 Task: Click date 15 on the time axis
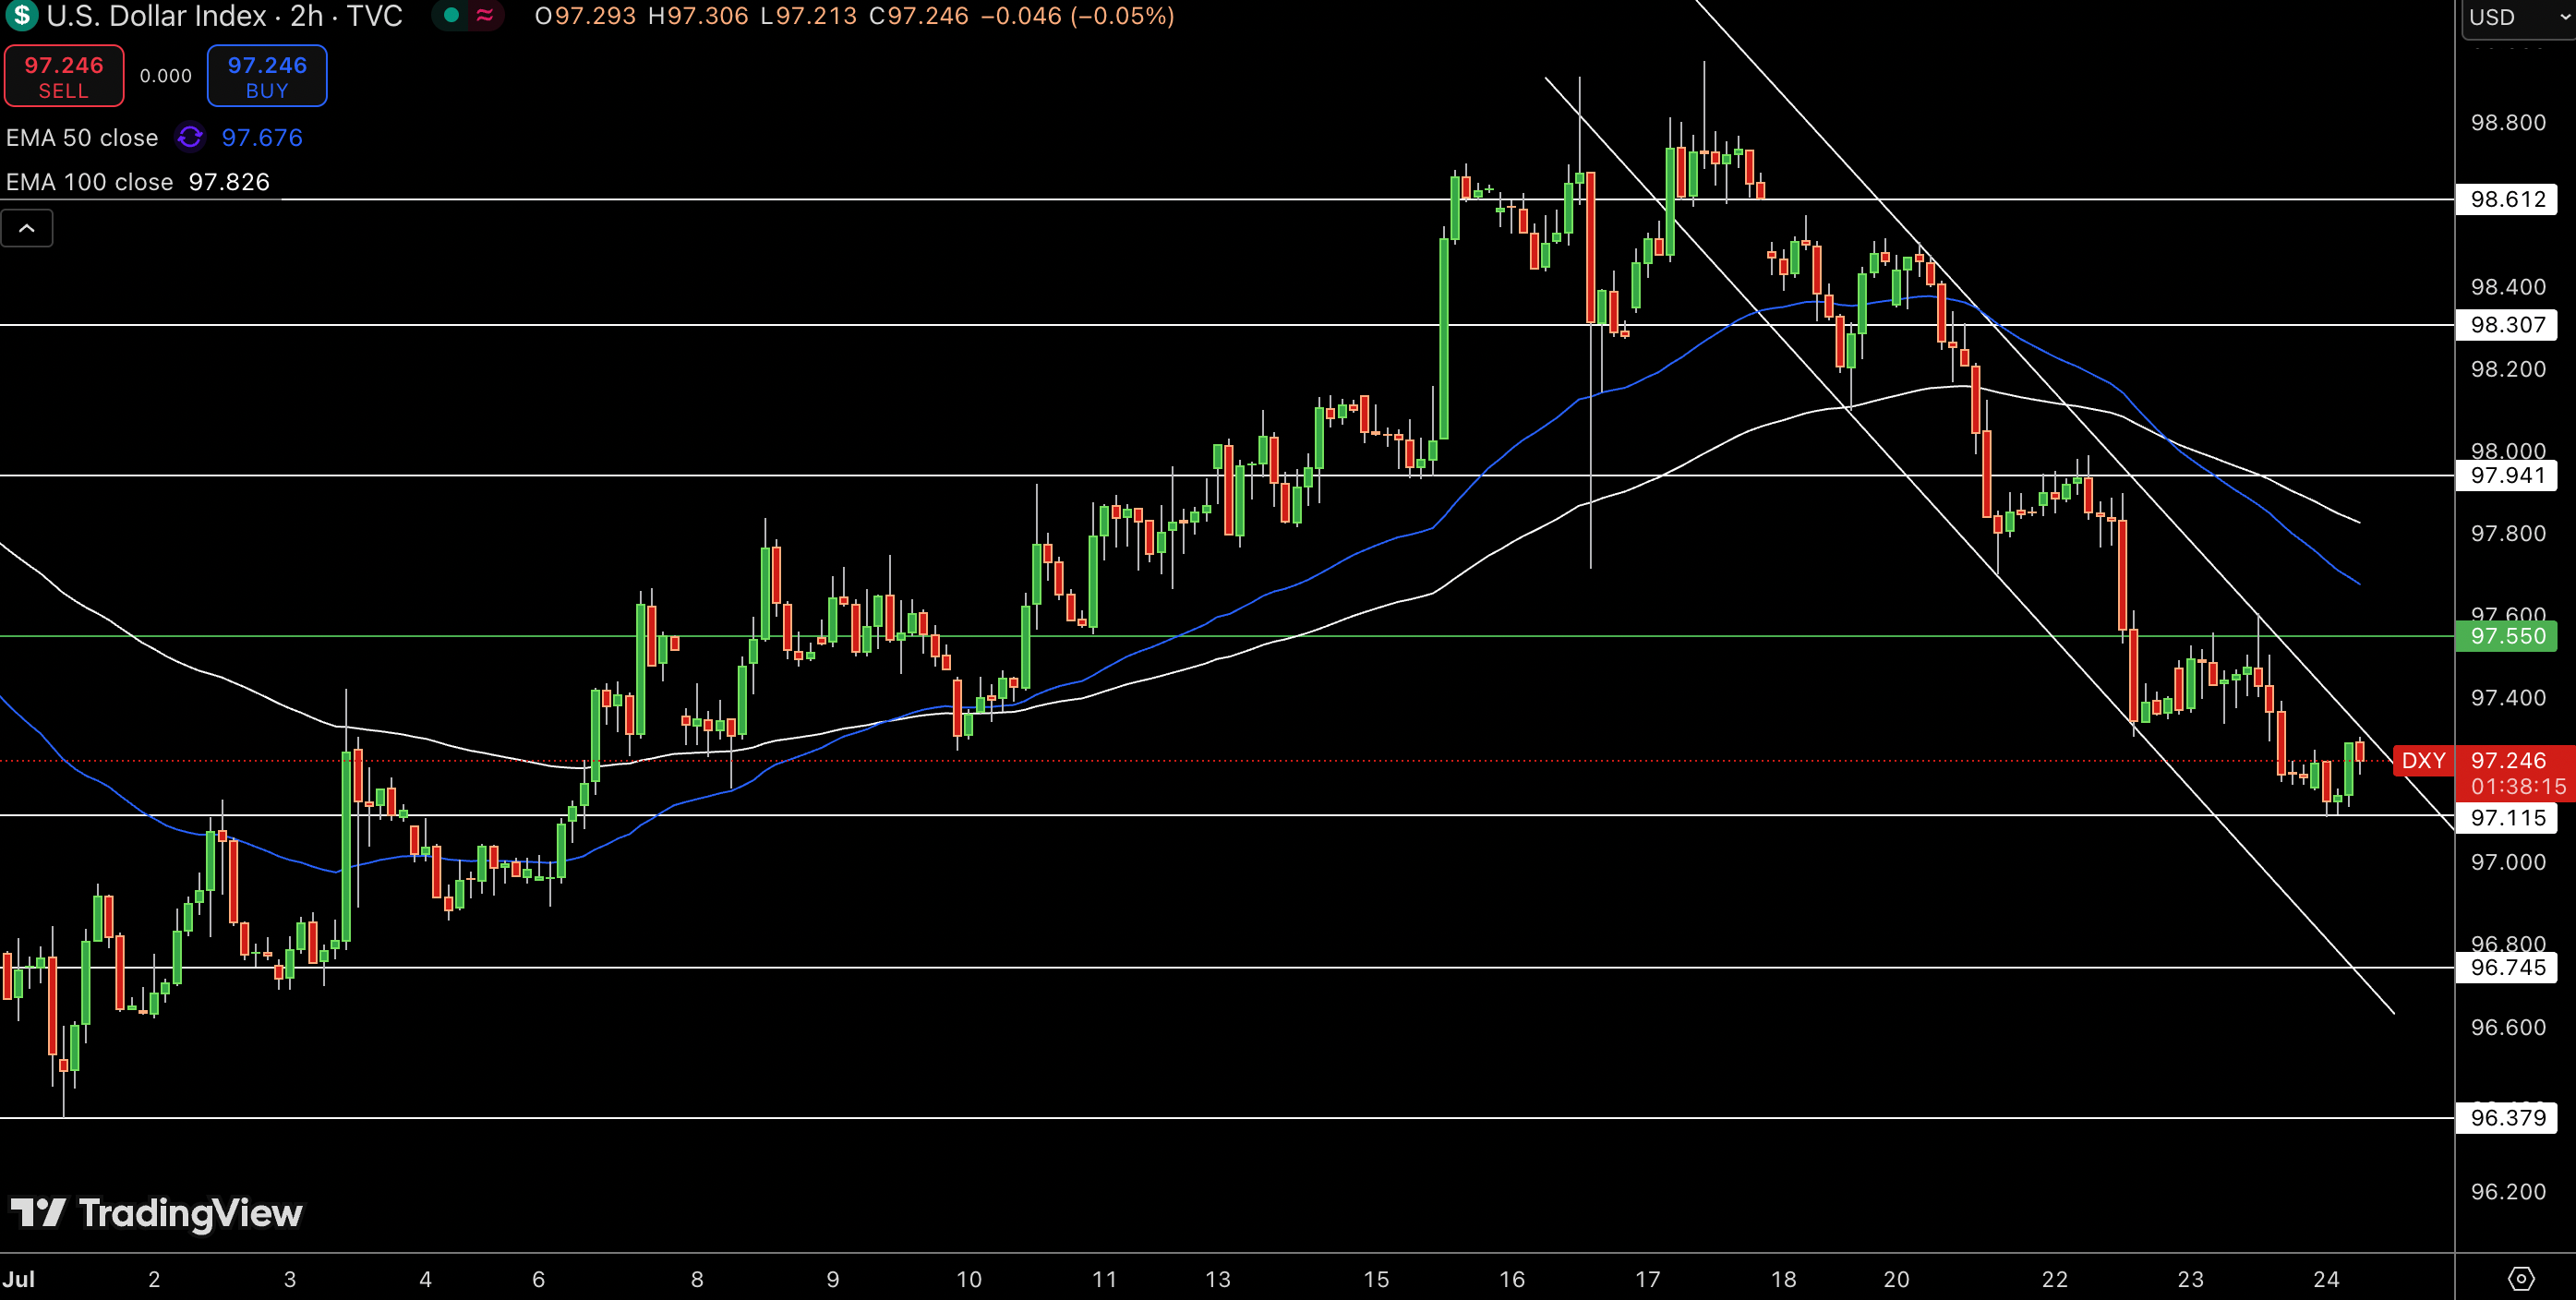pyautogui.click(x=1376, y=1279)
